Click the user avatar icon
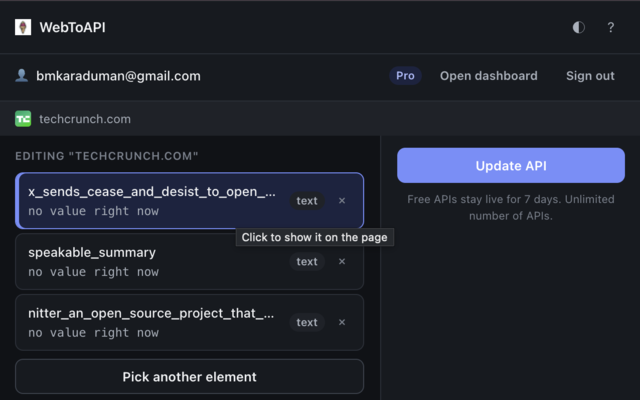This screenshot has width=640, height=400. tap(22, 76)
